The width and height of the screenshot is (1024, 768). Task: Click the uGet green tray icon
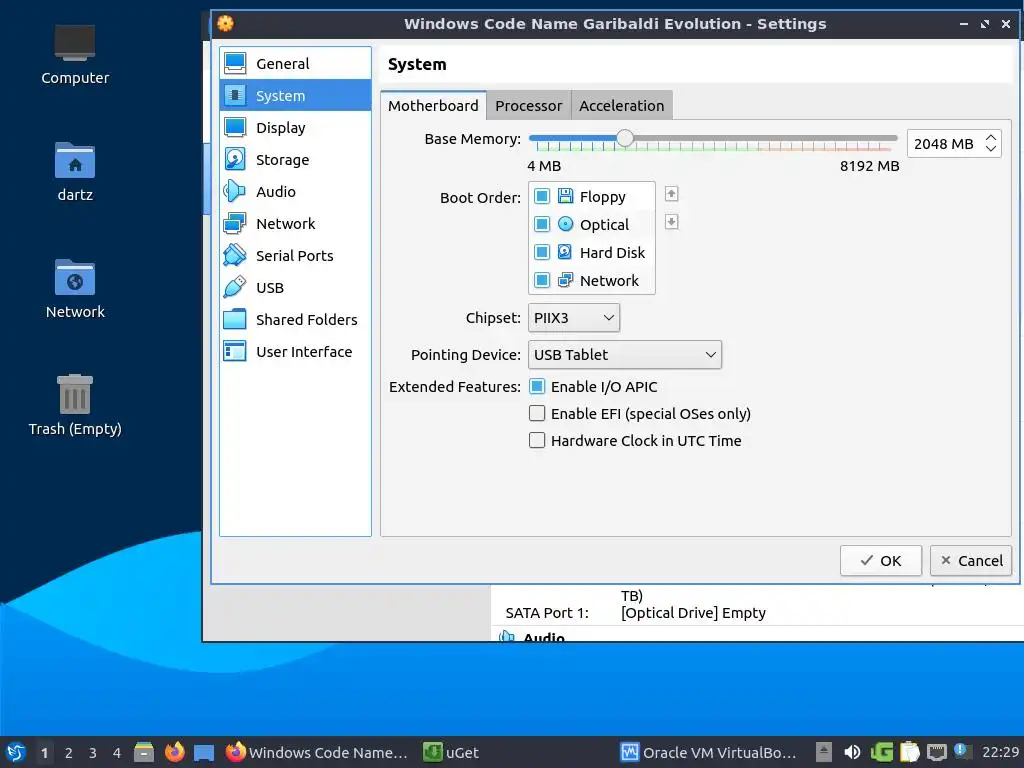pos(881,752)
